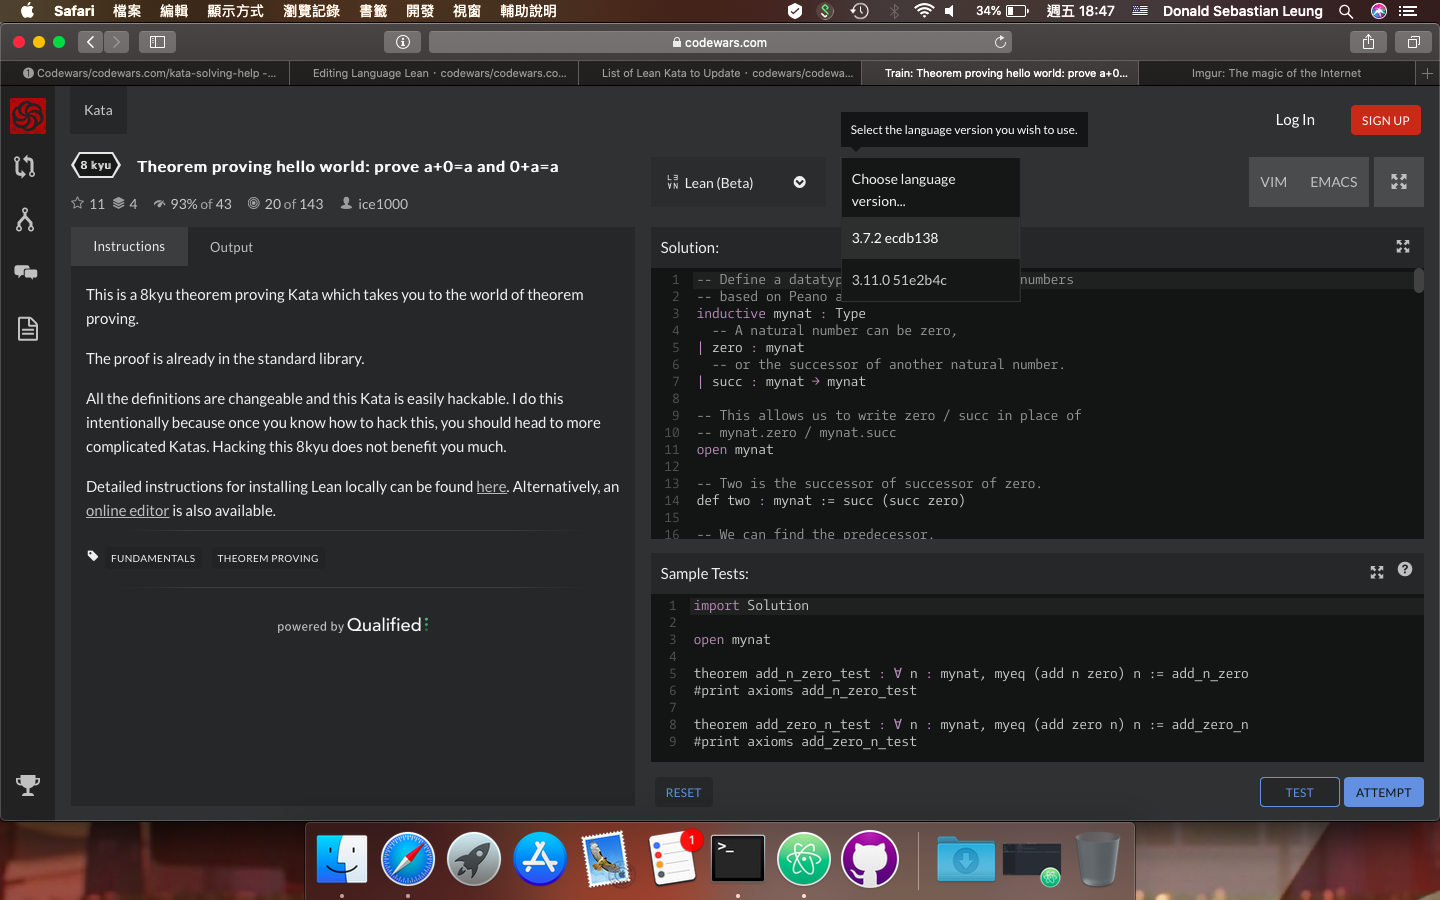The image size is (1440, 900).
Task: Click the '93% of 43' satisfaction rating
Action: tap(192, 203)
